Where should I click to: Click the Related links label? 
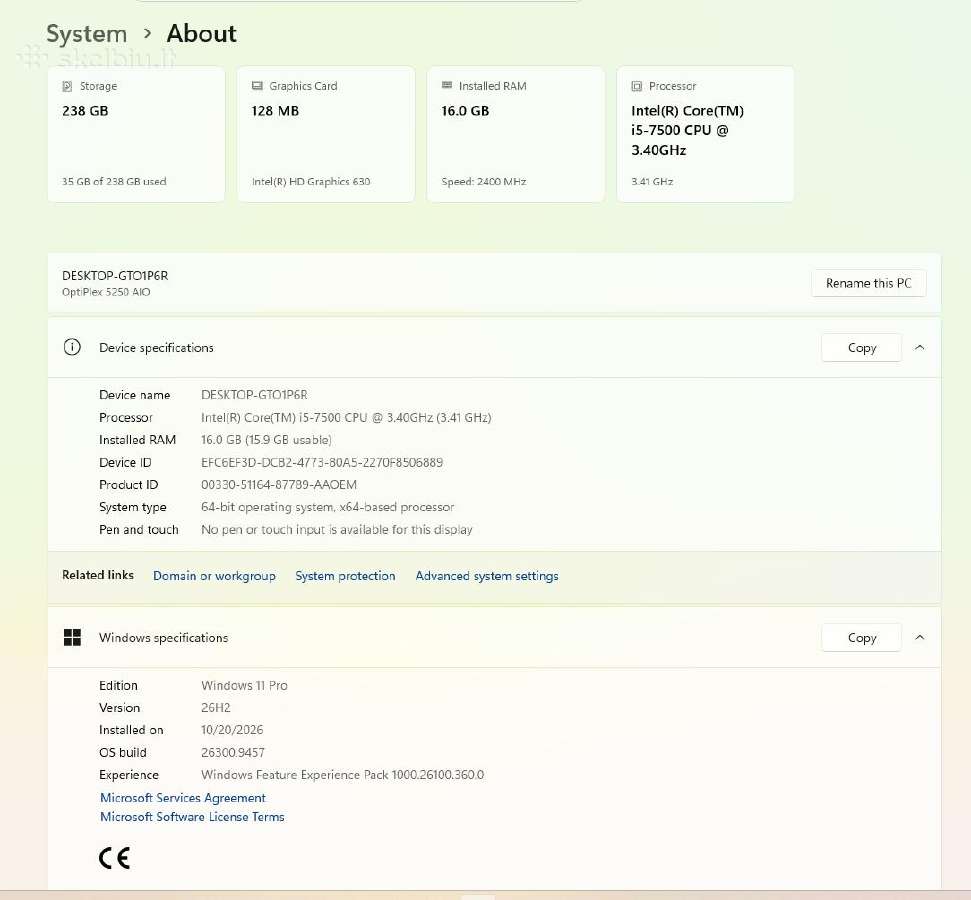point(98,575)
